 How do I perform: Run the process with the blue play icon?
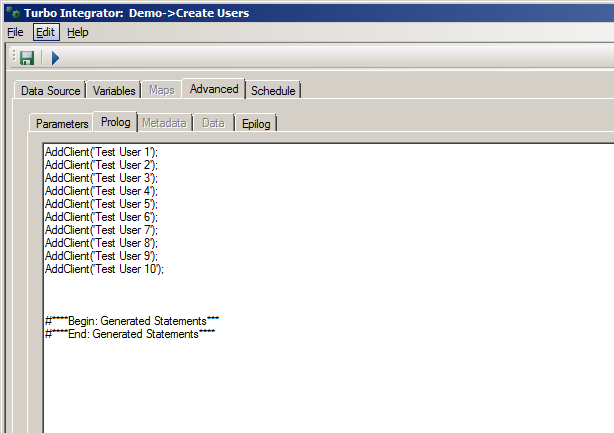coord(55,58)
